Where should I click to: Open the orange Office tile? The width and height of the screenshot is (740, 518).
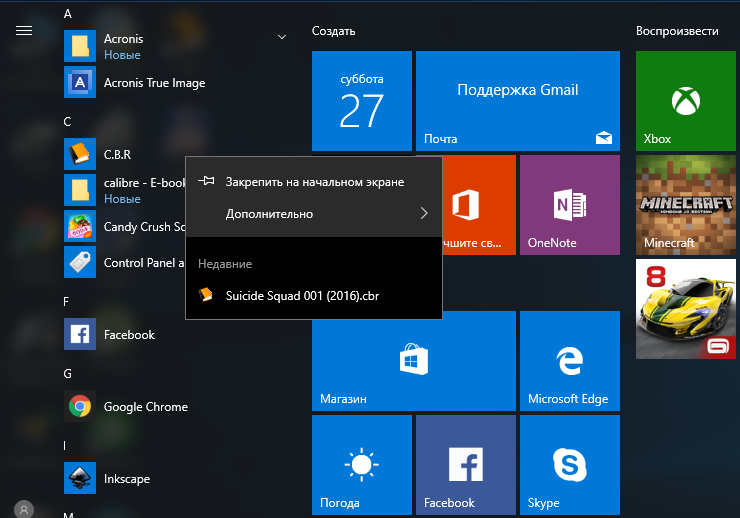pyautogui.click(x=479, y=205)
